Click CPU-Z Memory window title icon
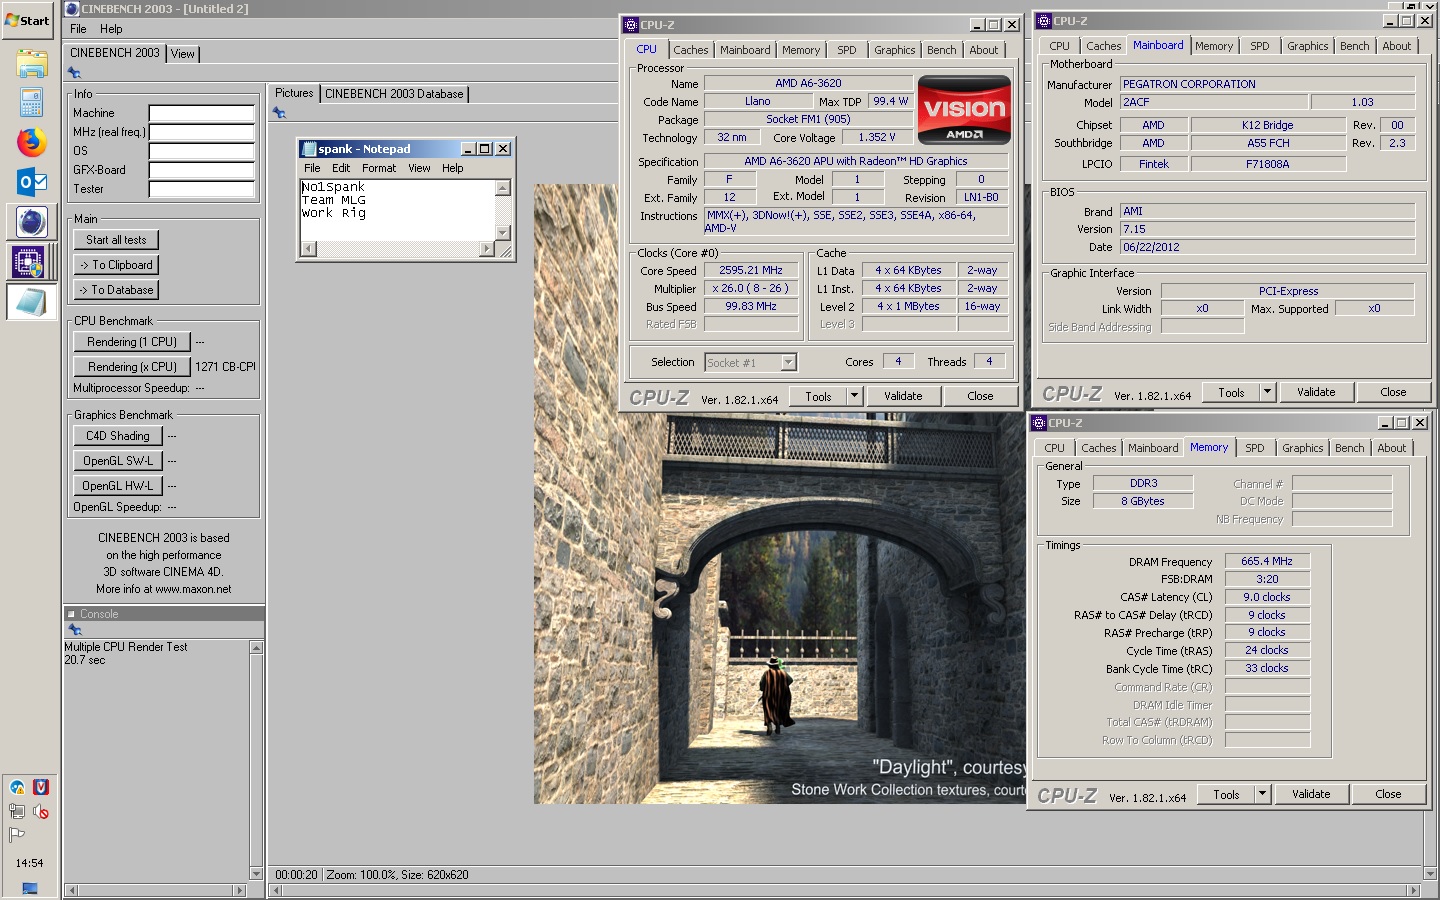1440x900 pixels. [x=1039, y=423]
